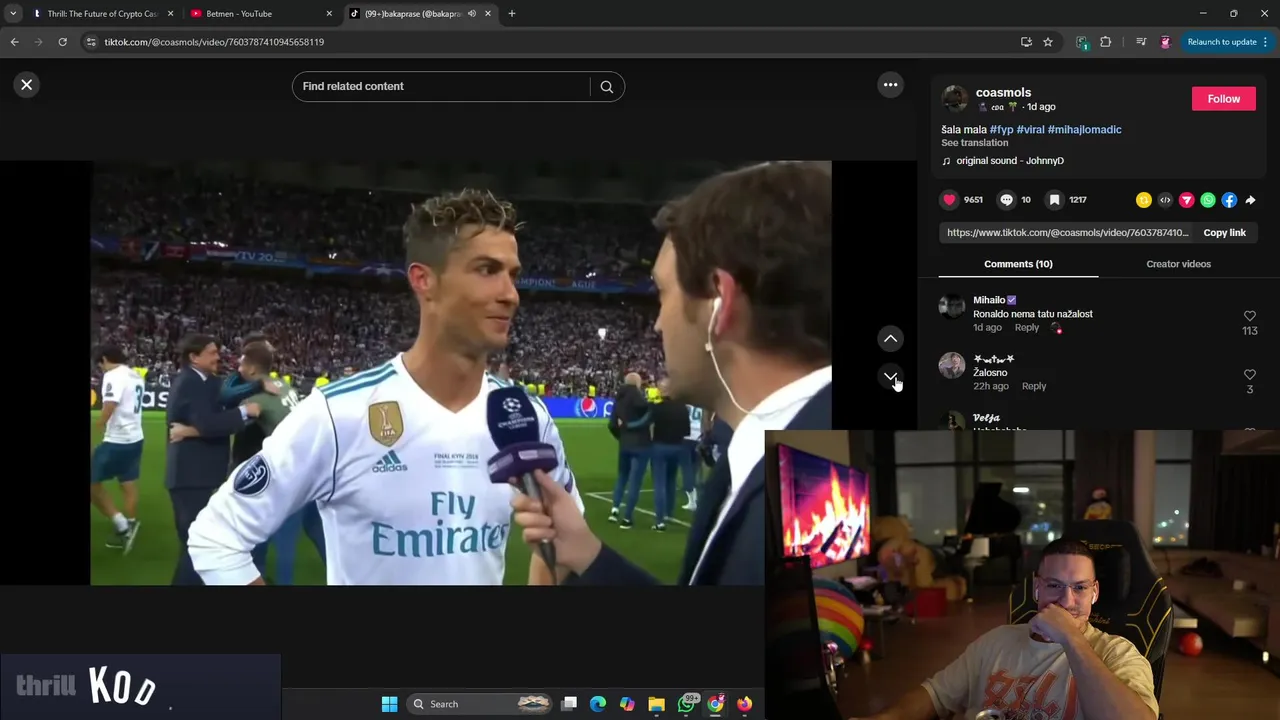Image resolution: width=1280 pixels, height=720 pixels.
Task: Click Relaunch to update button
Action: tap(1222, 42)
